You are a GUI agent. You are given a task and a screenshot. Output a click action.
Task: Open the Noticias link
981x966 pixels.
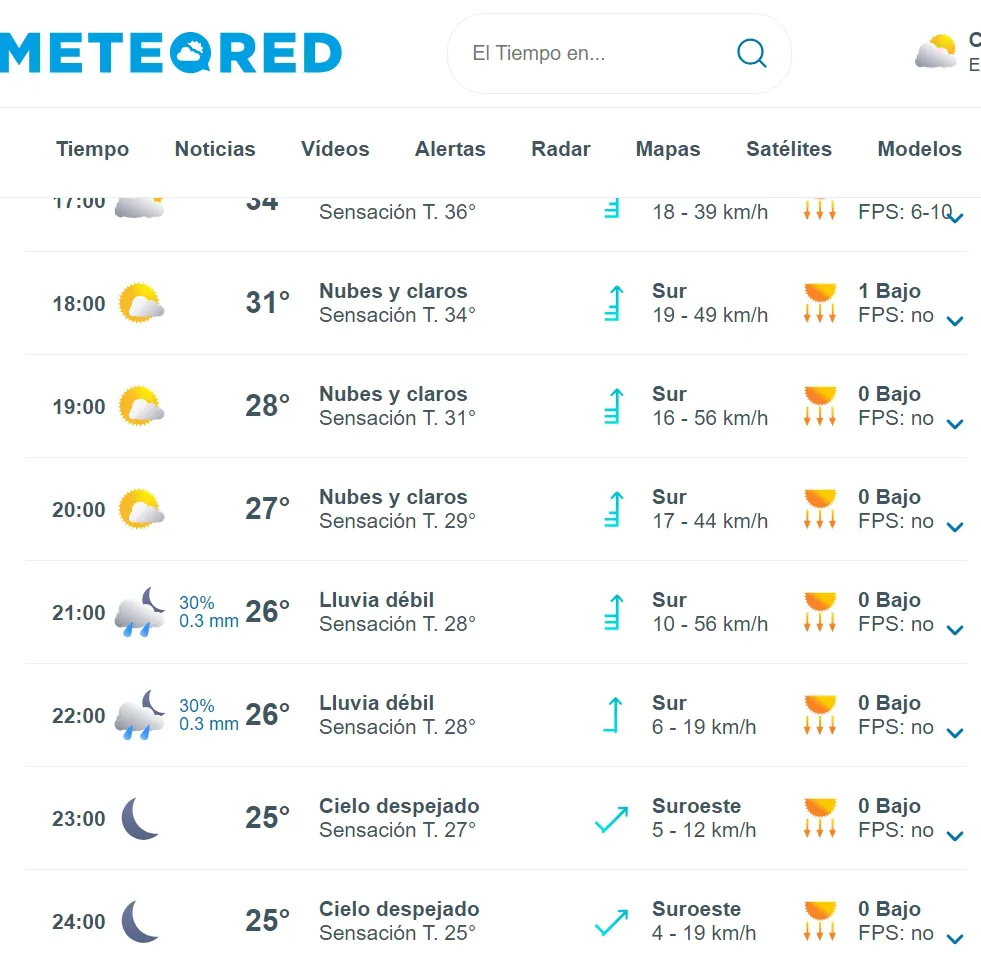(215, 149)
